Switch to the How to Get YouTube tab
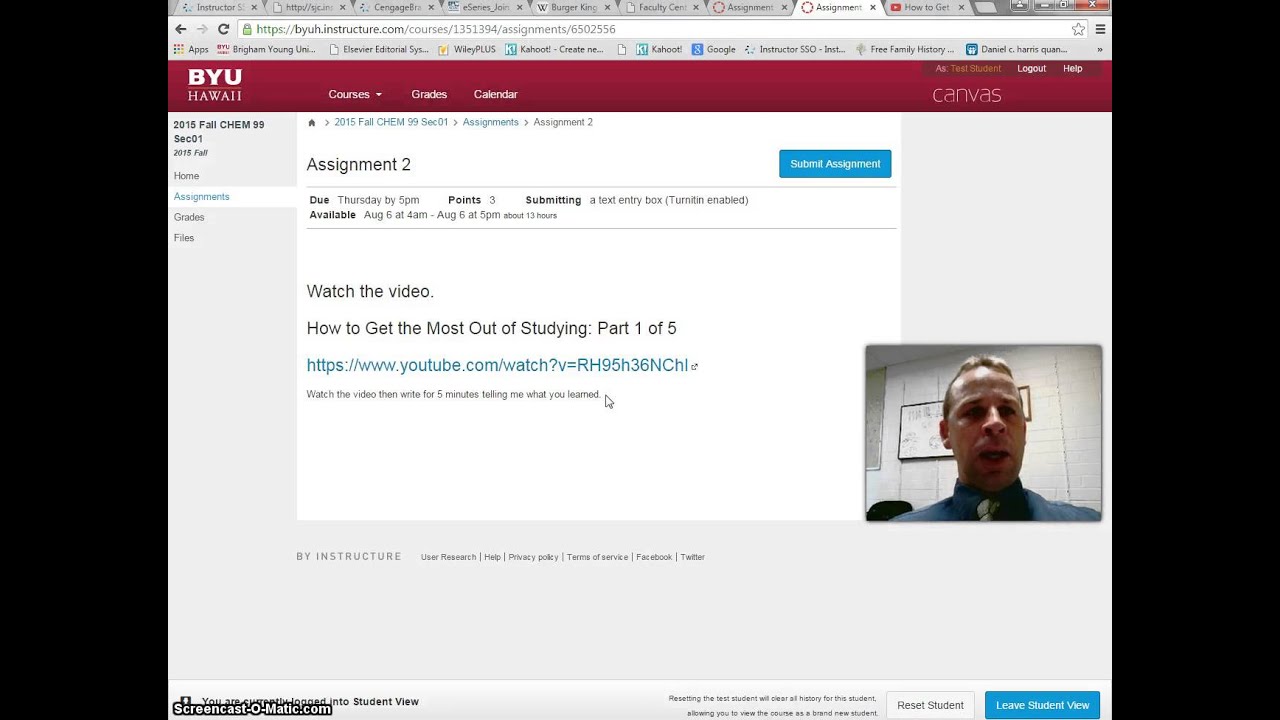The width and height of the screenshot is (1280, 720). [x=927, y=8]
